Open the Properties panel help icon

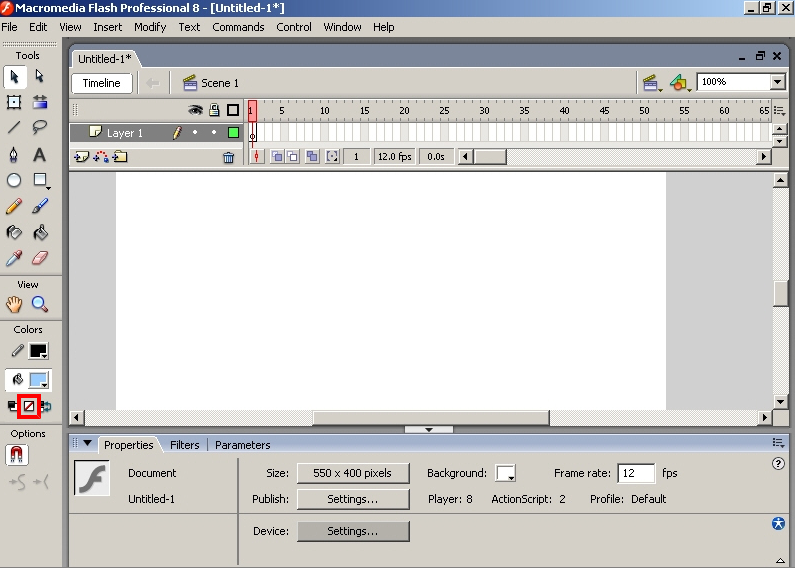coord(778,464)
